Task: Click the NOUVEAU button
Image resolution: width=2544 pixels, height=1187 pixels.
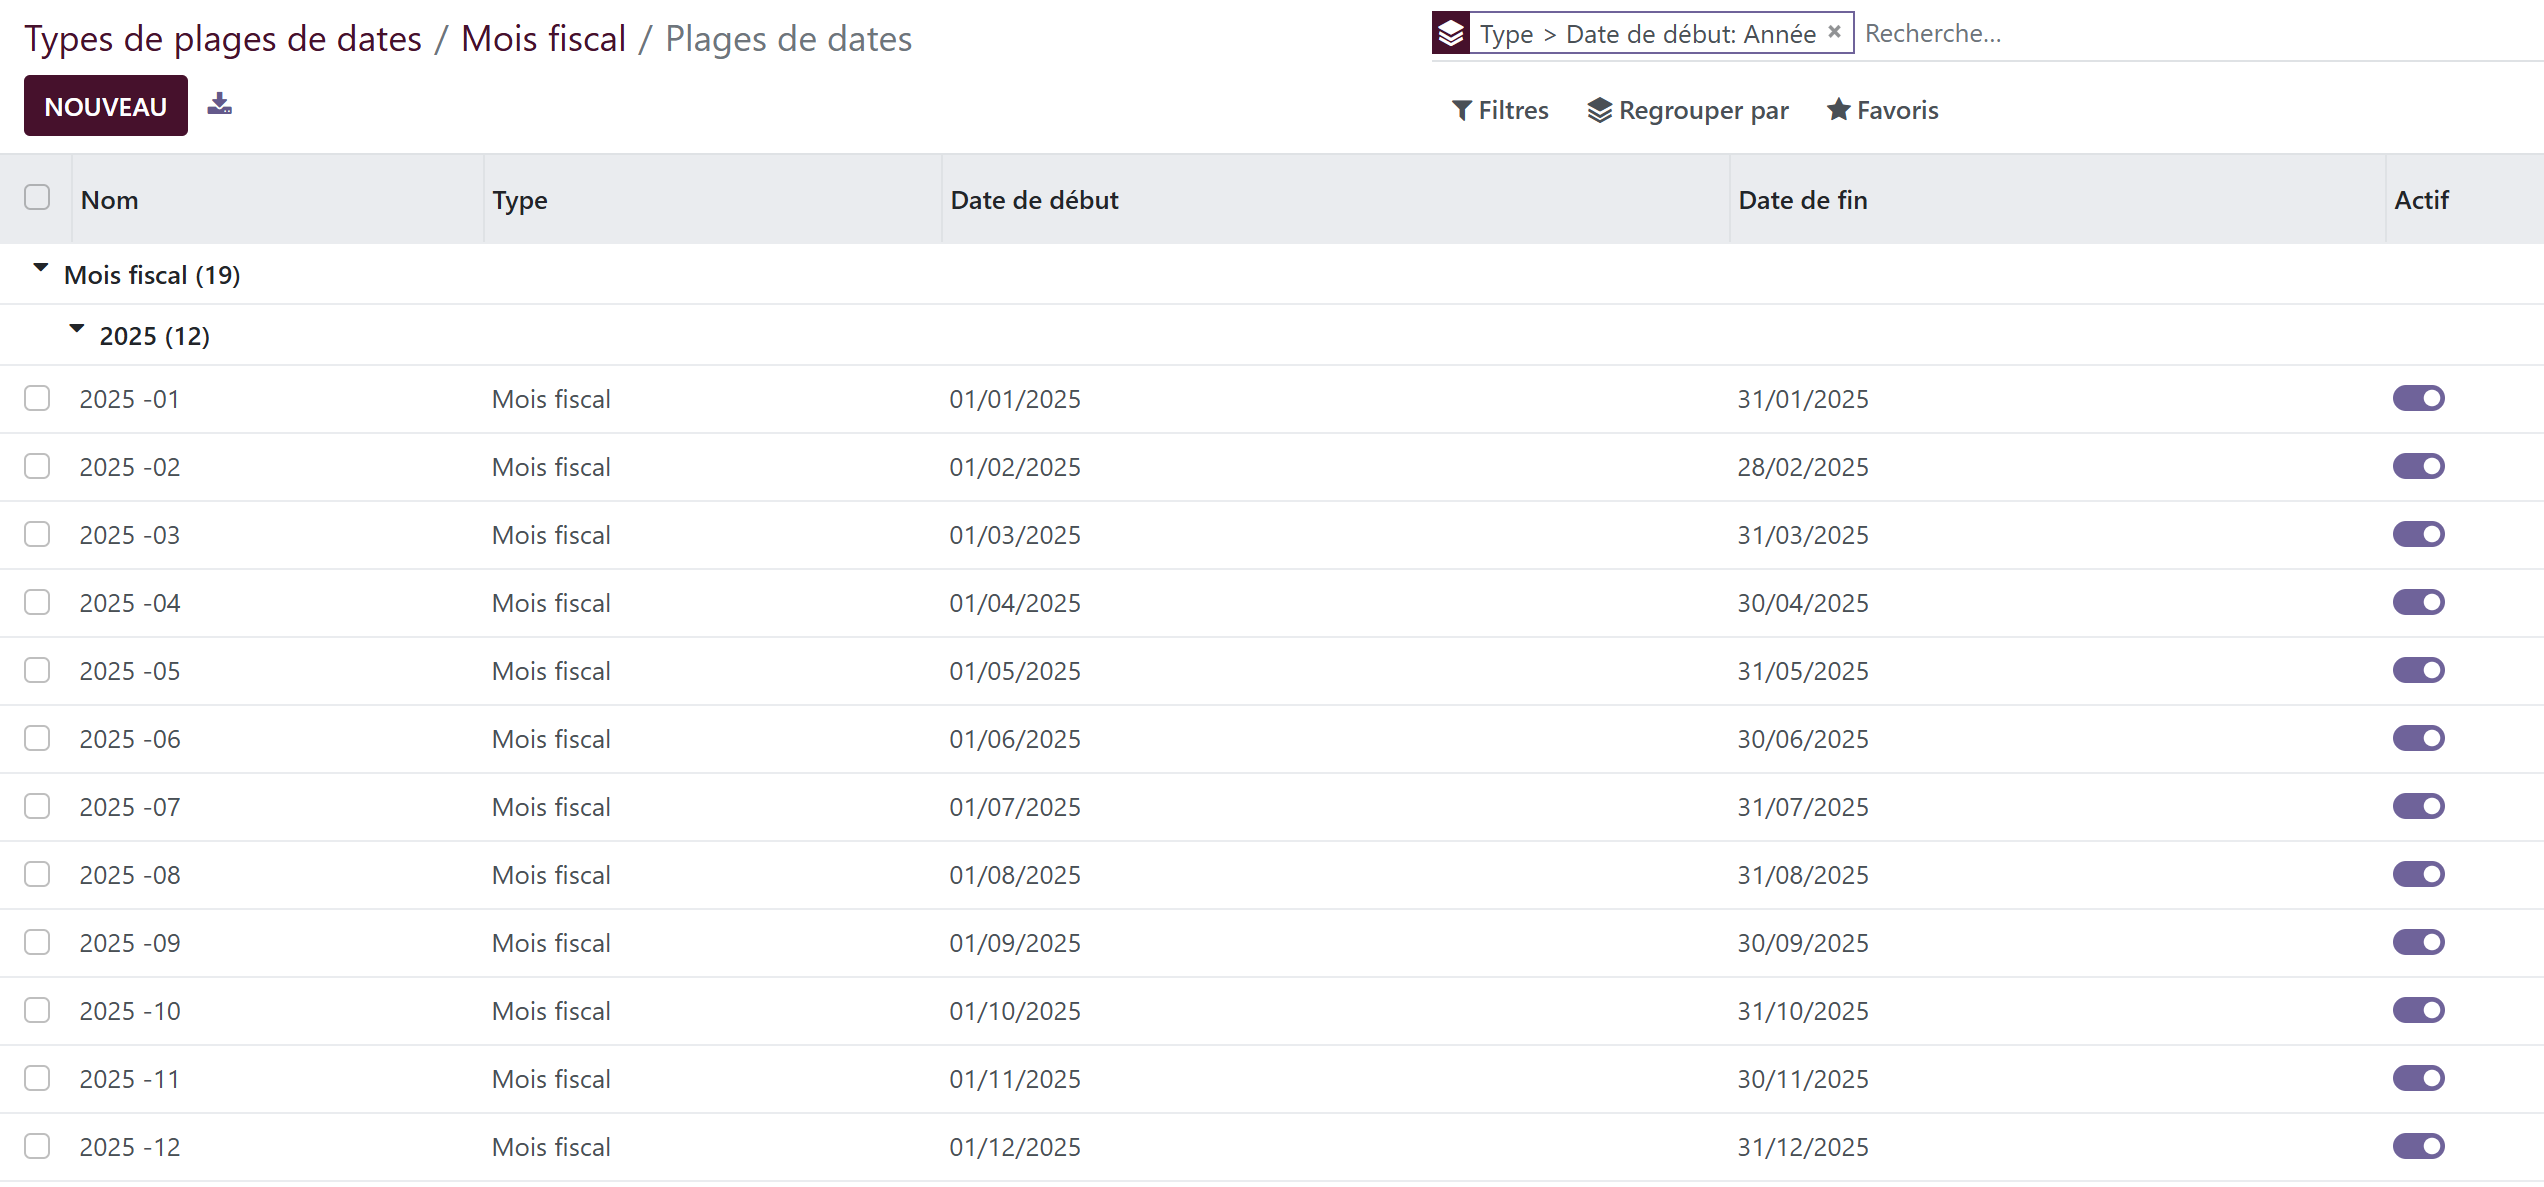Action: (106, 106)
